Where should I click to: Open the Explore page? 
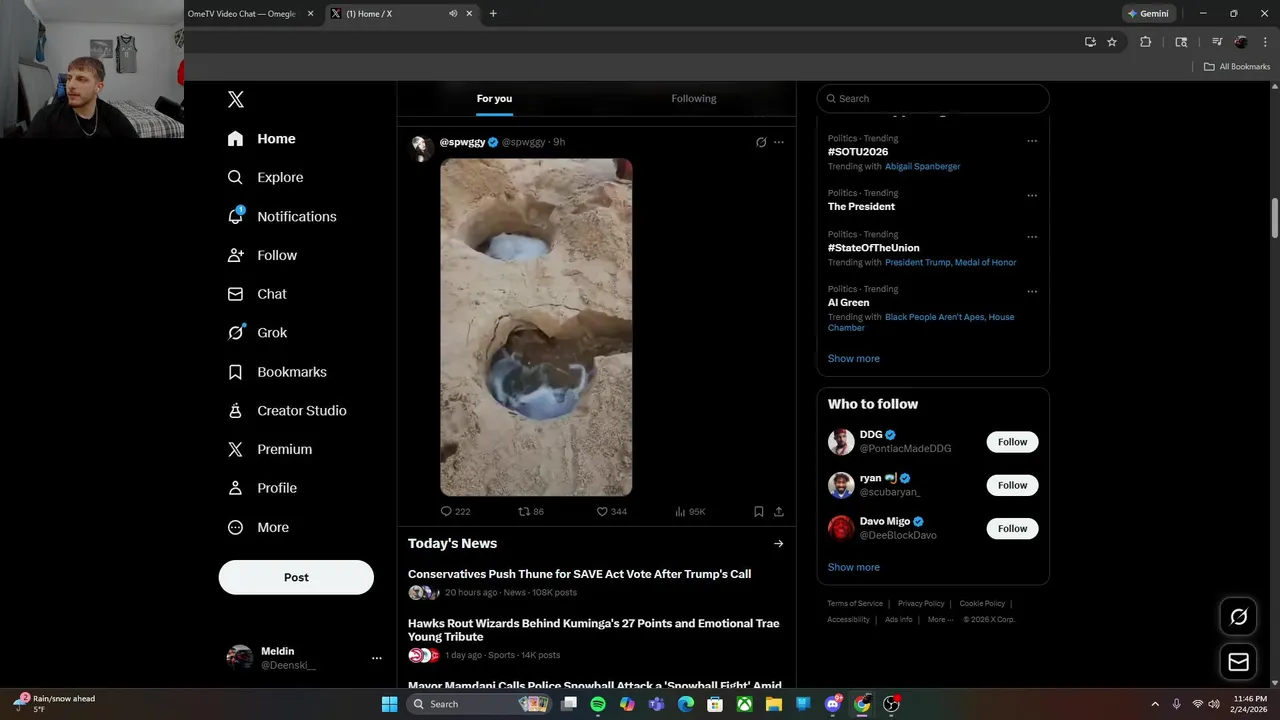click(265, 177)
